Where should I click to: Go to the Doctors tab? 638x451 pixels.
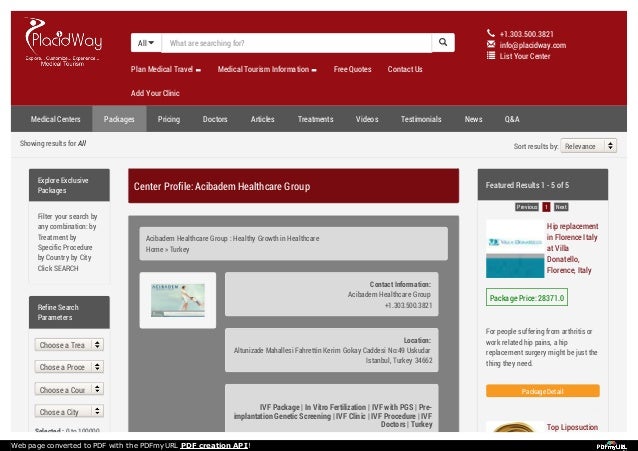click(215, 119)
